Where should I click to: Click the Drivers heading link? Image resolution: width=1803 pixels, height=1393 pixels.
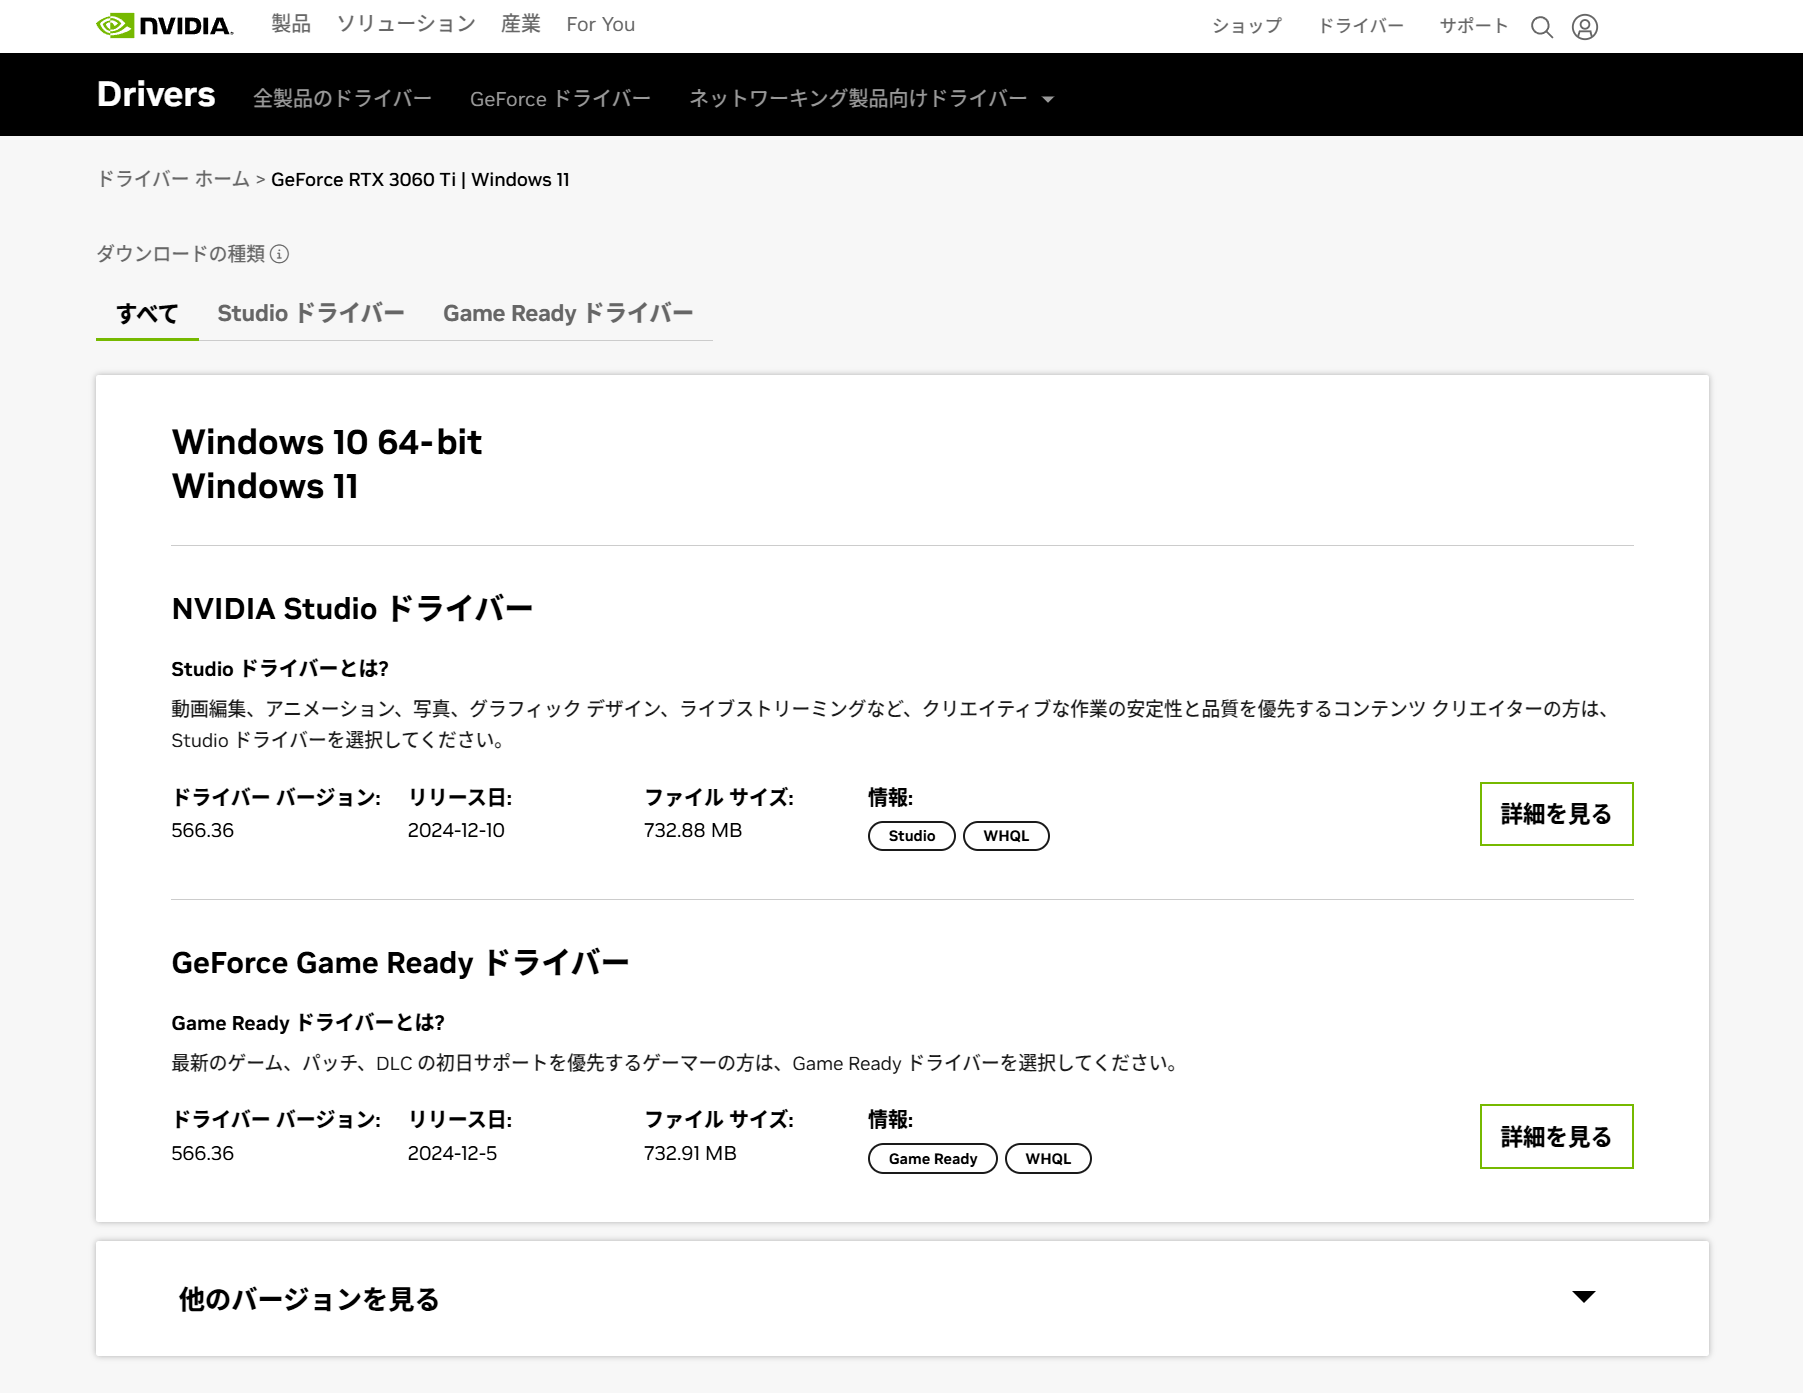pos(156,94)
